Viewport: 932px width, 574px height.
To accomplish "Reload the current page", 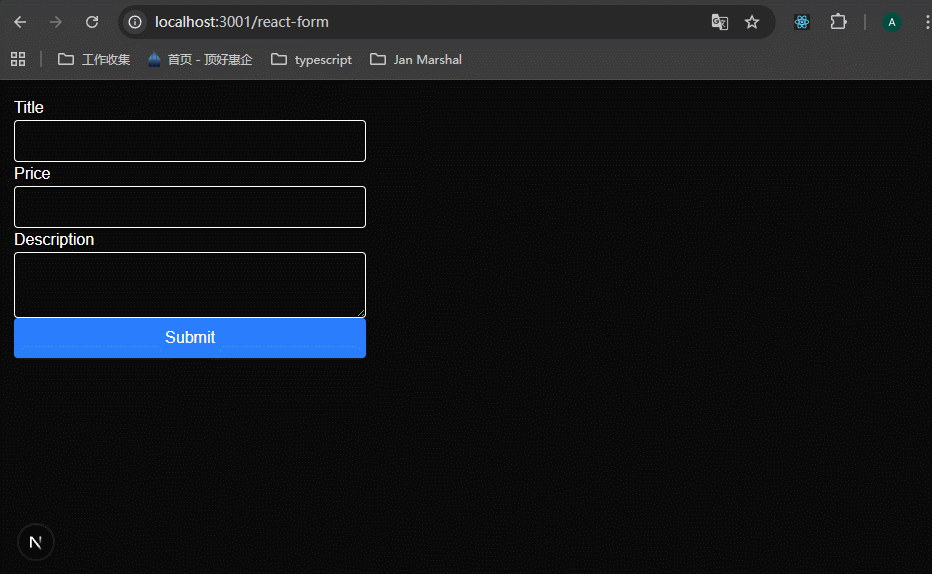I will 92,22.
